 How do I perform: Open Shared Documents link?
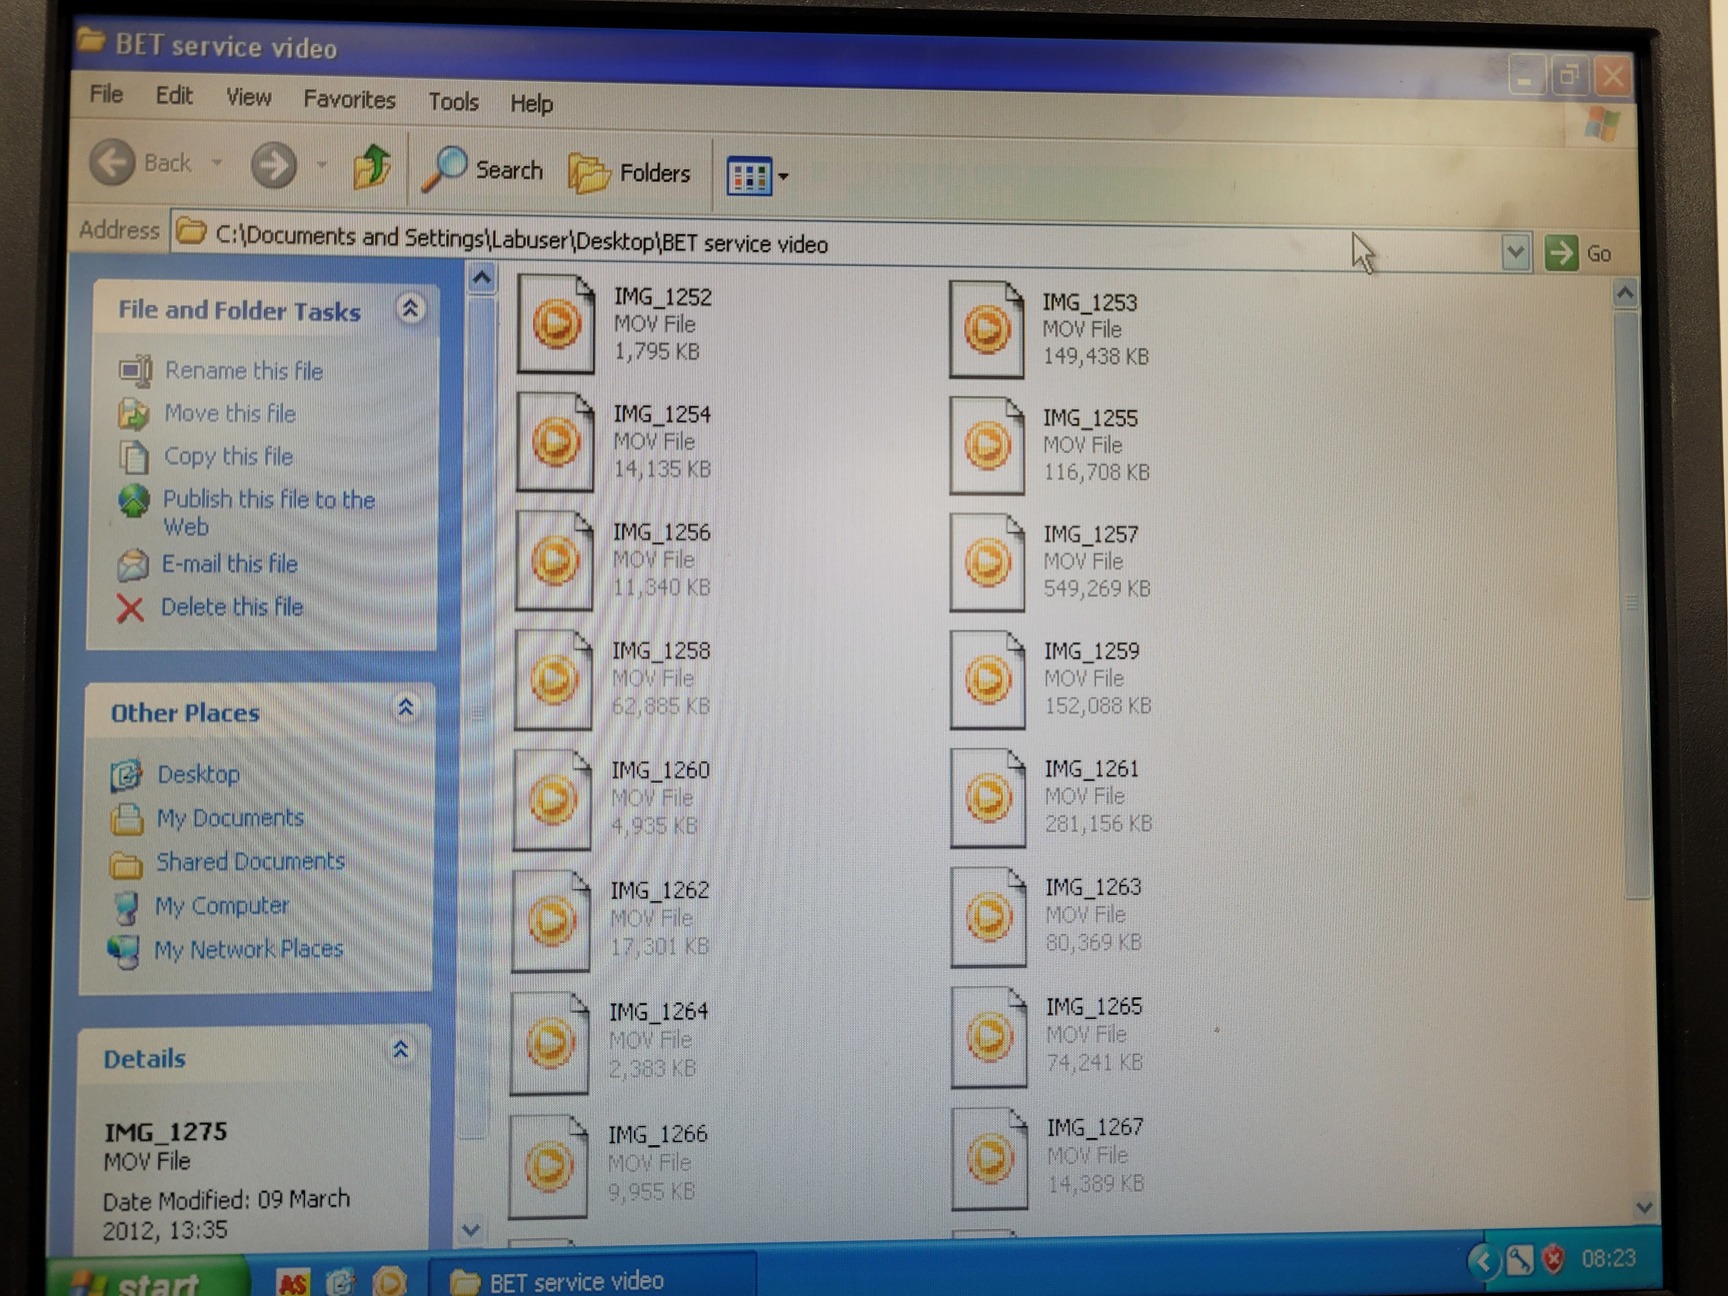[x=250, y=861]
